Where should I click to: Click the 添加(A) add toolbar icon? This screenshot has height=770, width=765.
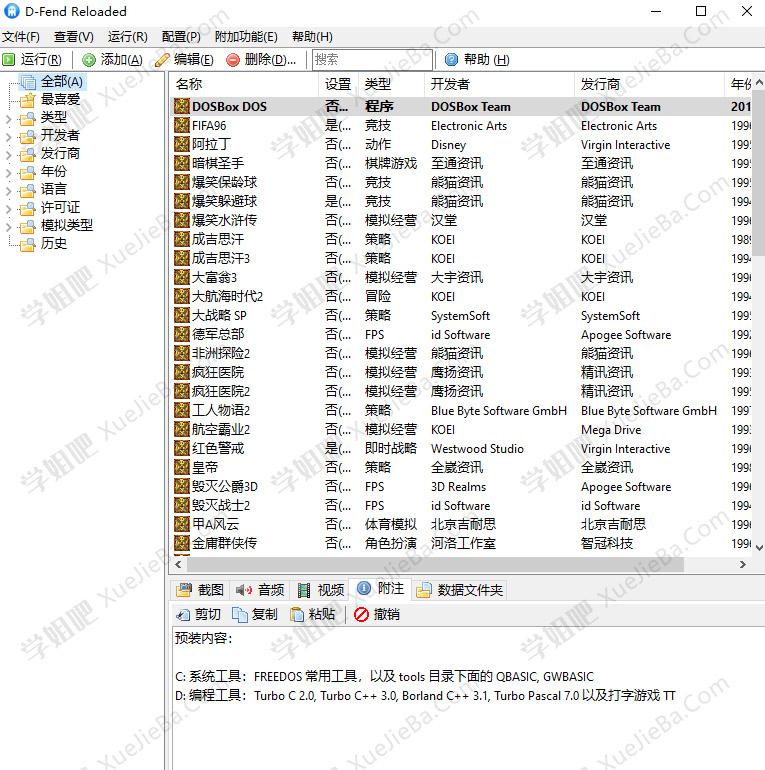89,60
